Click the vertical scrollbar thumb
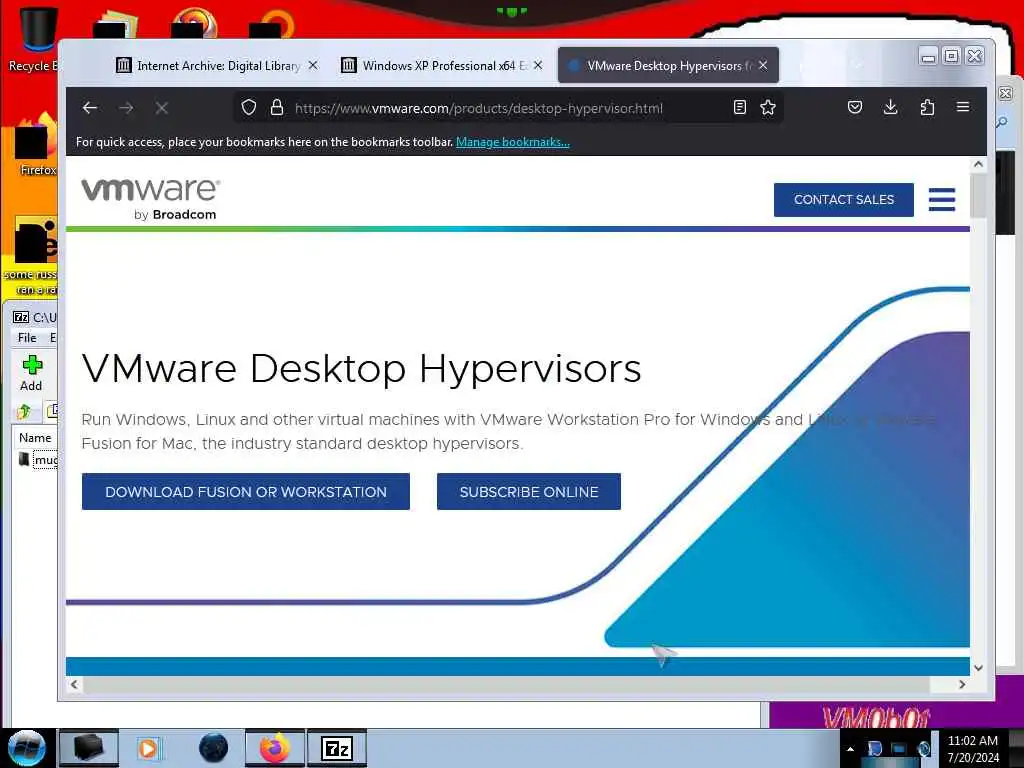 tap(978, 195)
